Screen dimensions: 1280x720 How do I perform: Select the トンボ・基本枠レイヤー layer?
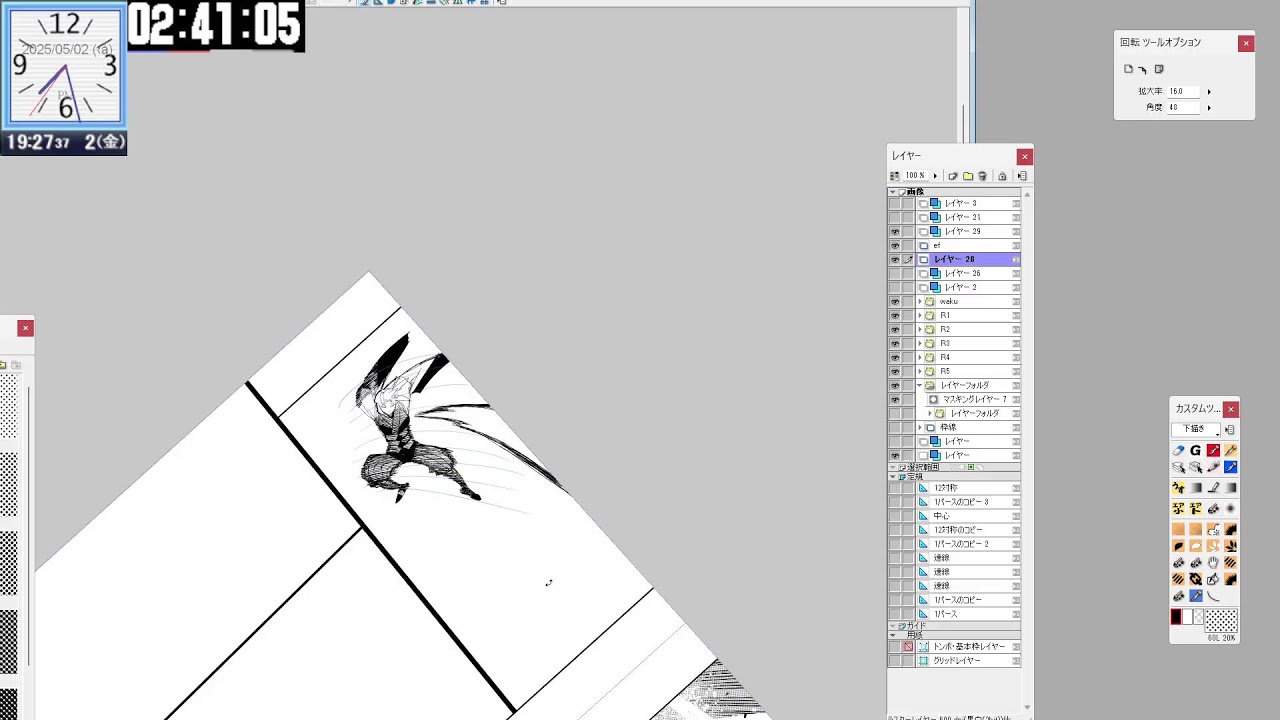pos(967,647)
